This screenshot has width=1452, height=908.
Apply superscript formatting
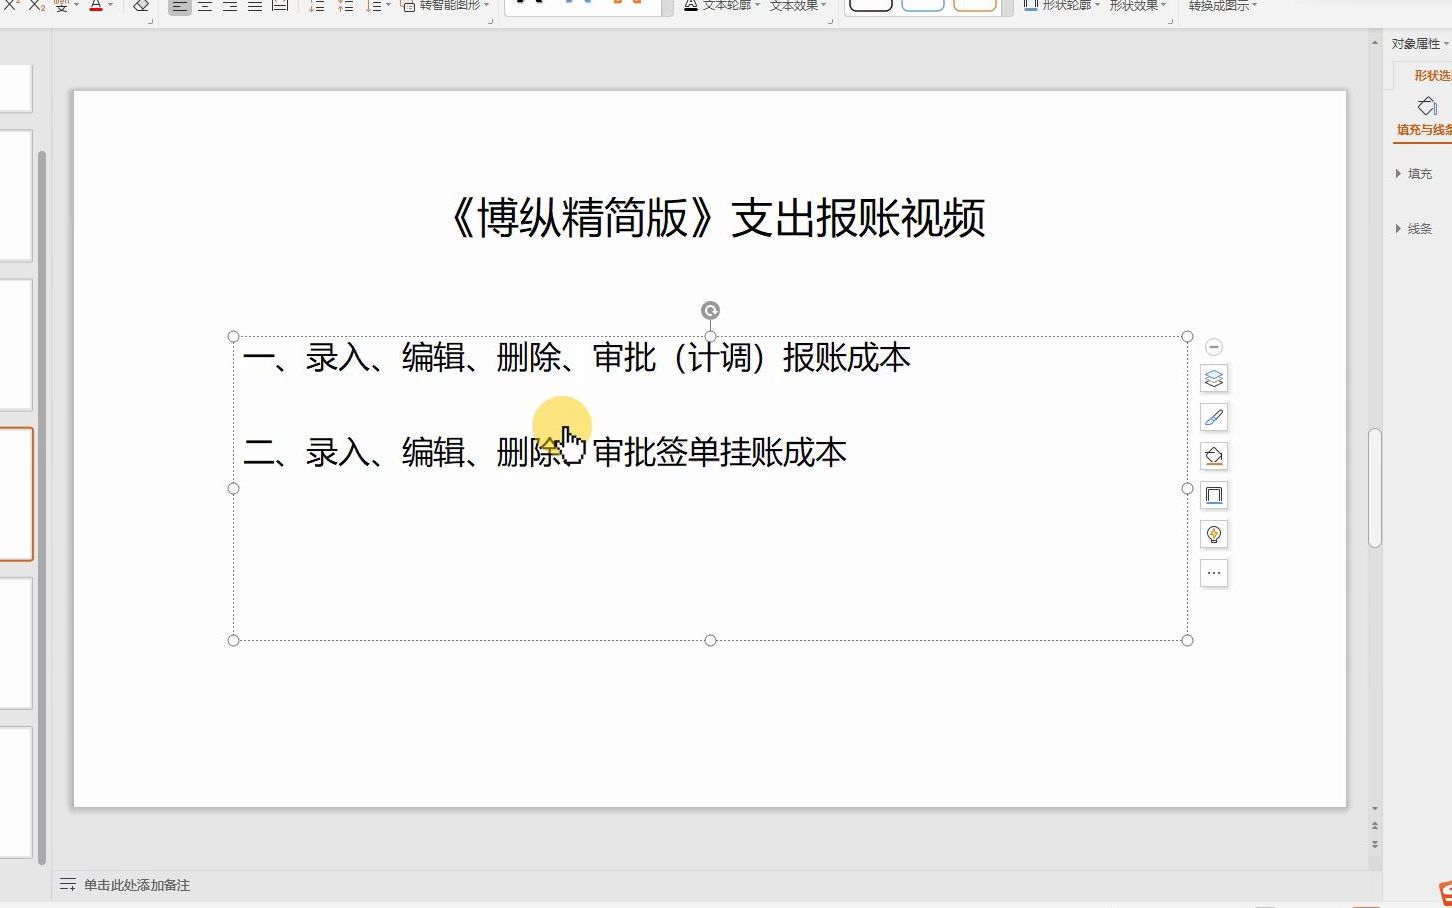[x=10, y=5]
